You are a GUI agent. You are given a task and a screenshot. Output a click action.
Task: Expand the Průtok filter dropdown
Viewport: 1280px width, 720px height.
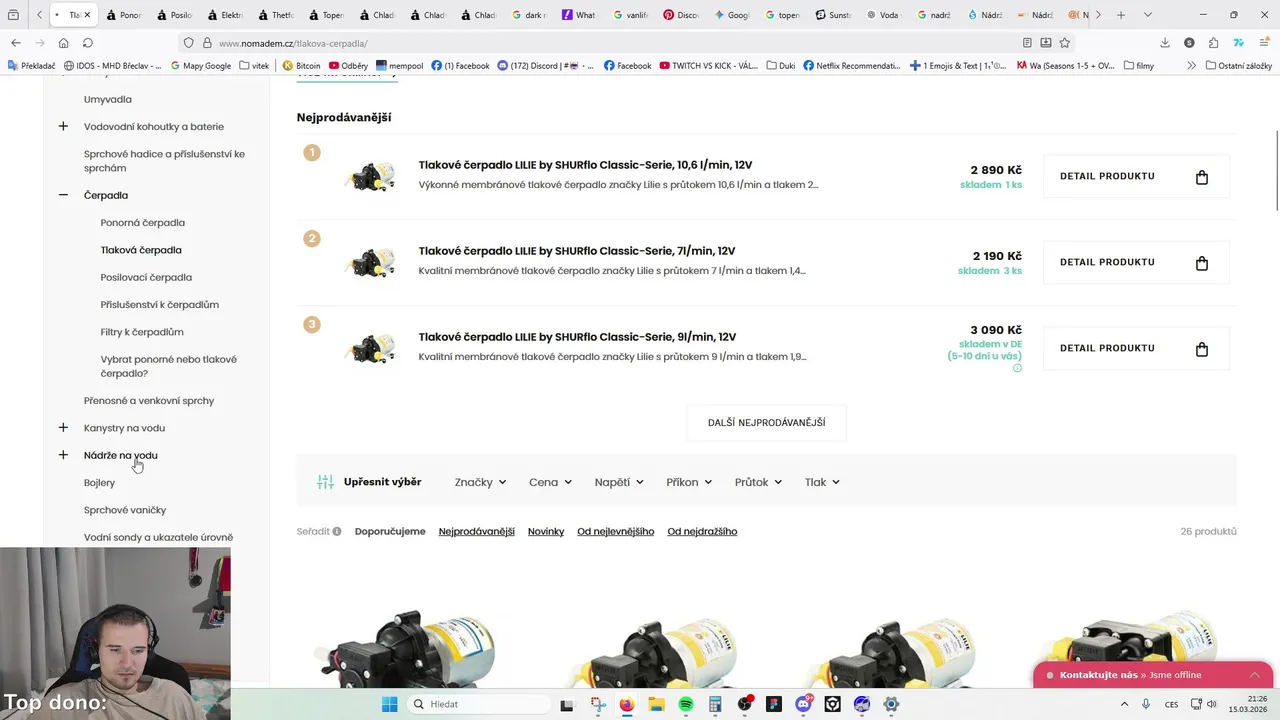pos(758,482)
